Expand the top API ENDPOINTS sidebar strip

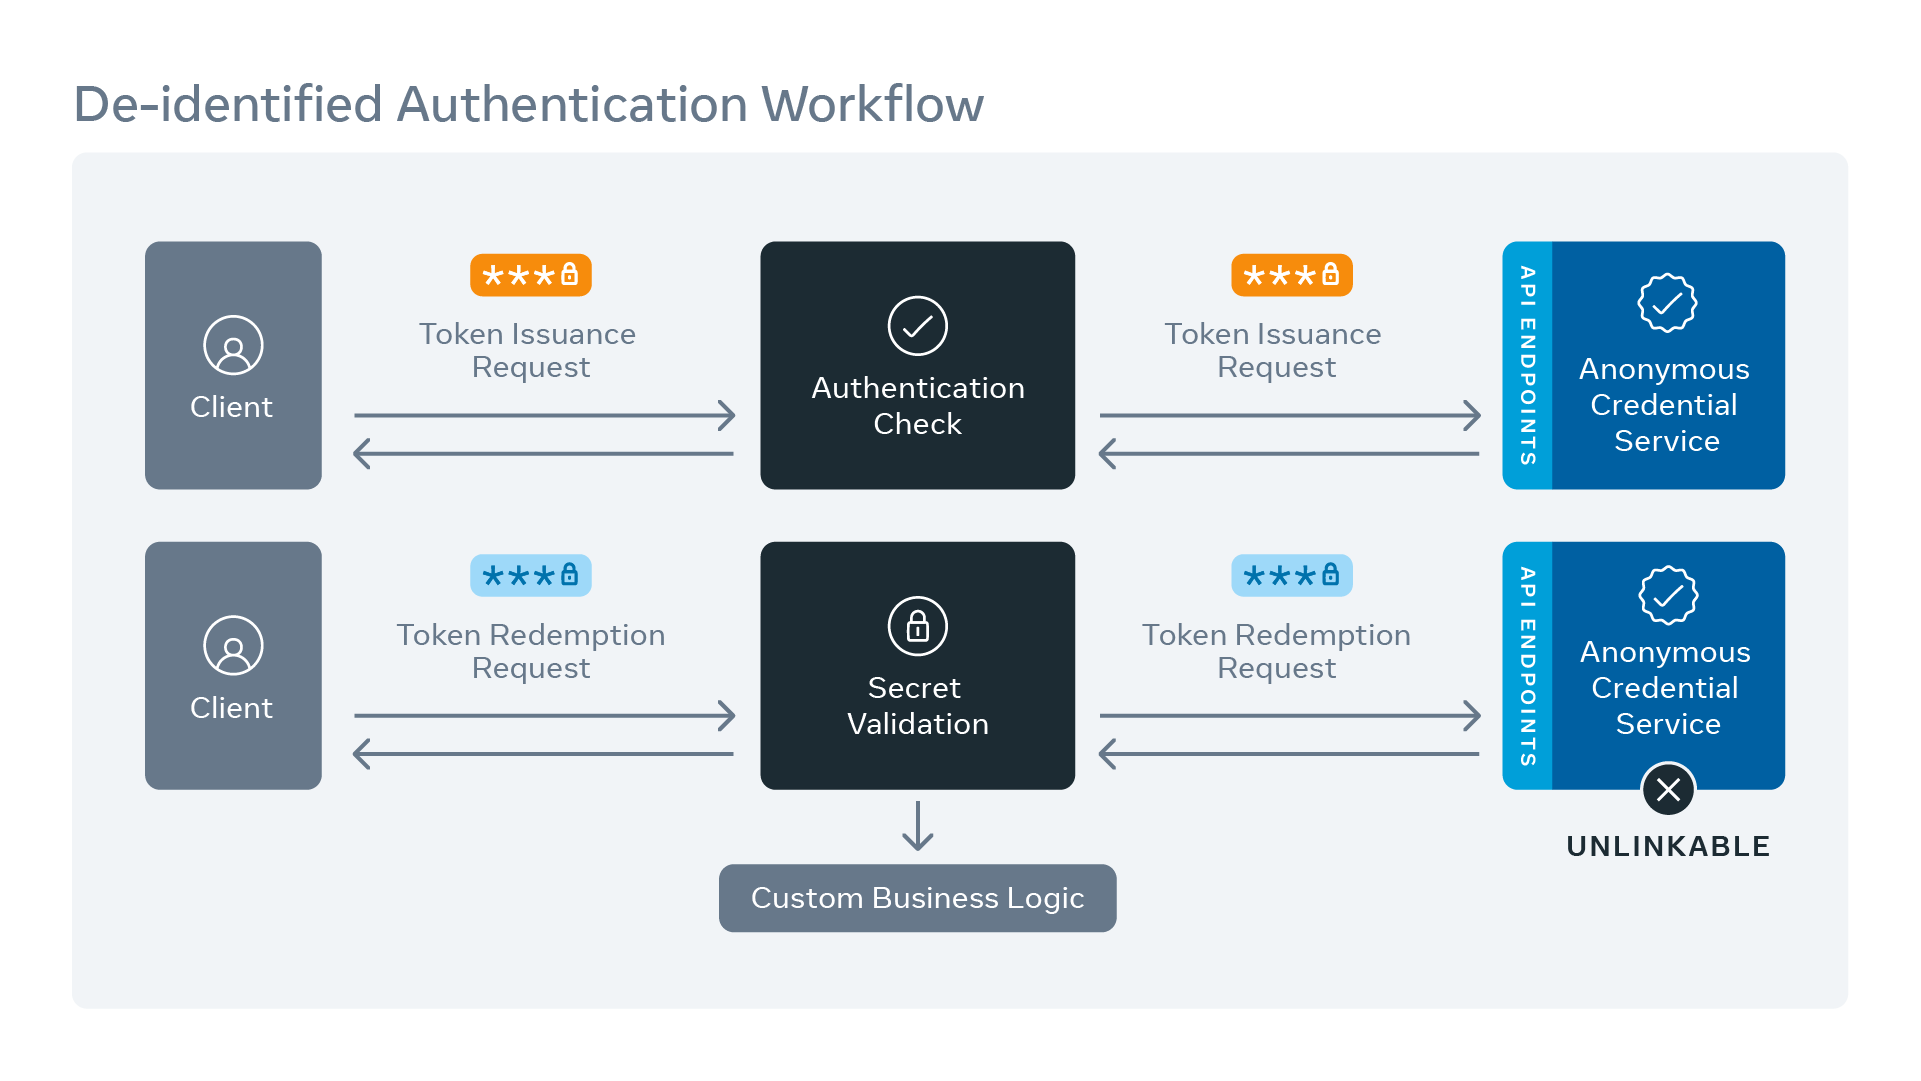coord(1525,365)
